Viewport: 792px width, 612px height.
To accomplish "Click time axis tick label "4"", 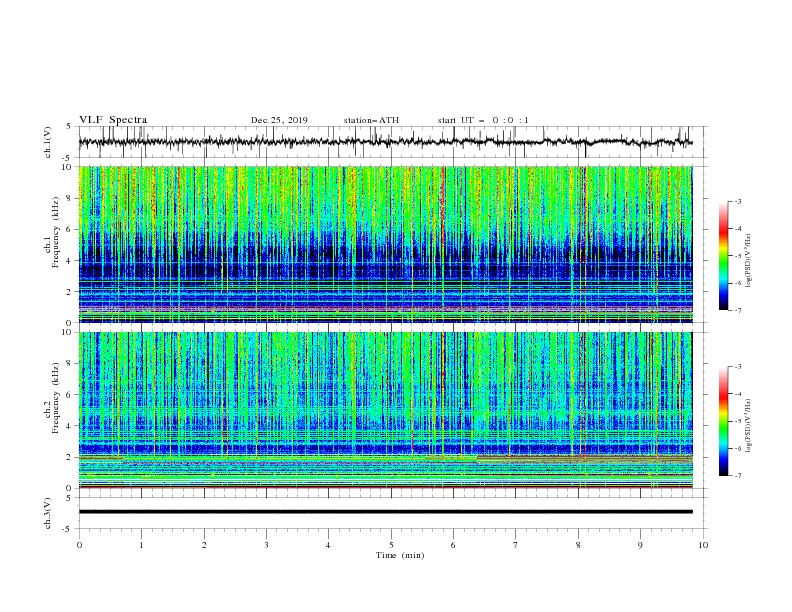I will [x=329, y=545].
